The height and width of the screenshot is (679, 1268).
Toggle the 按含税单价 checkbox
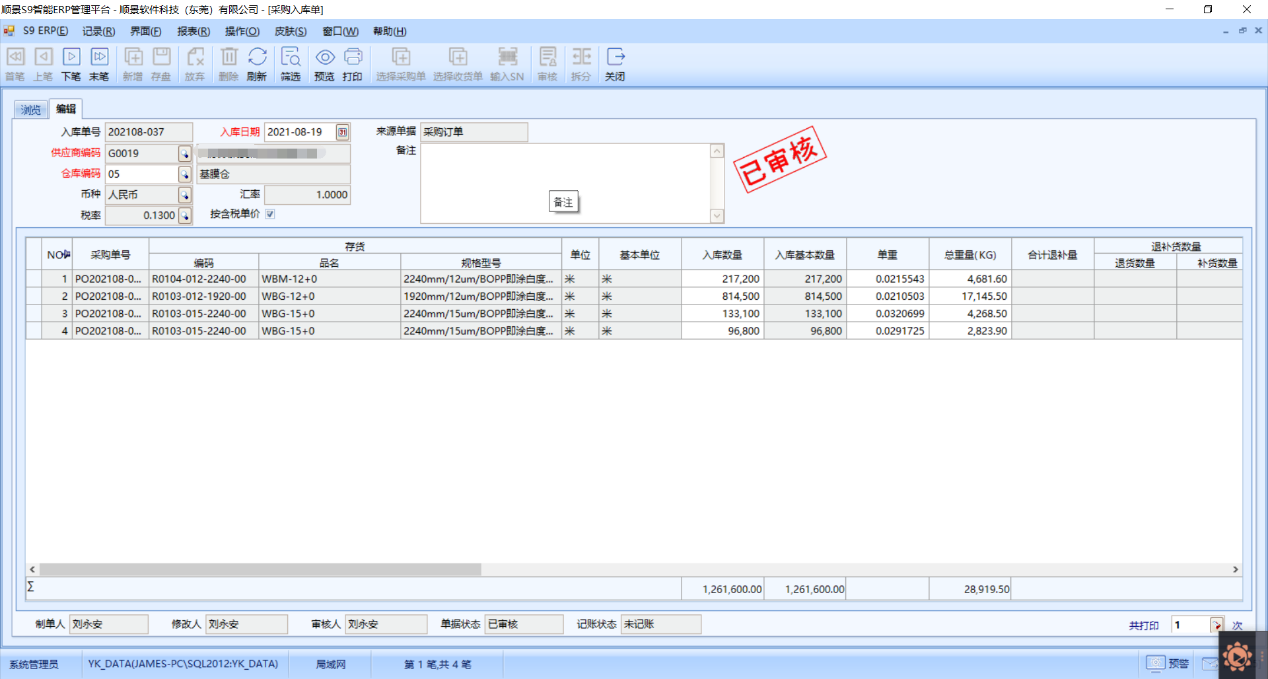tap(269, 214)
